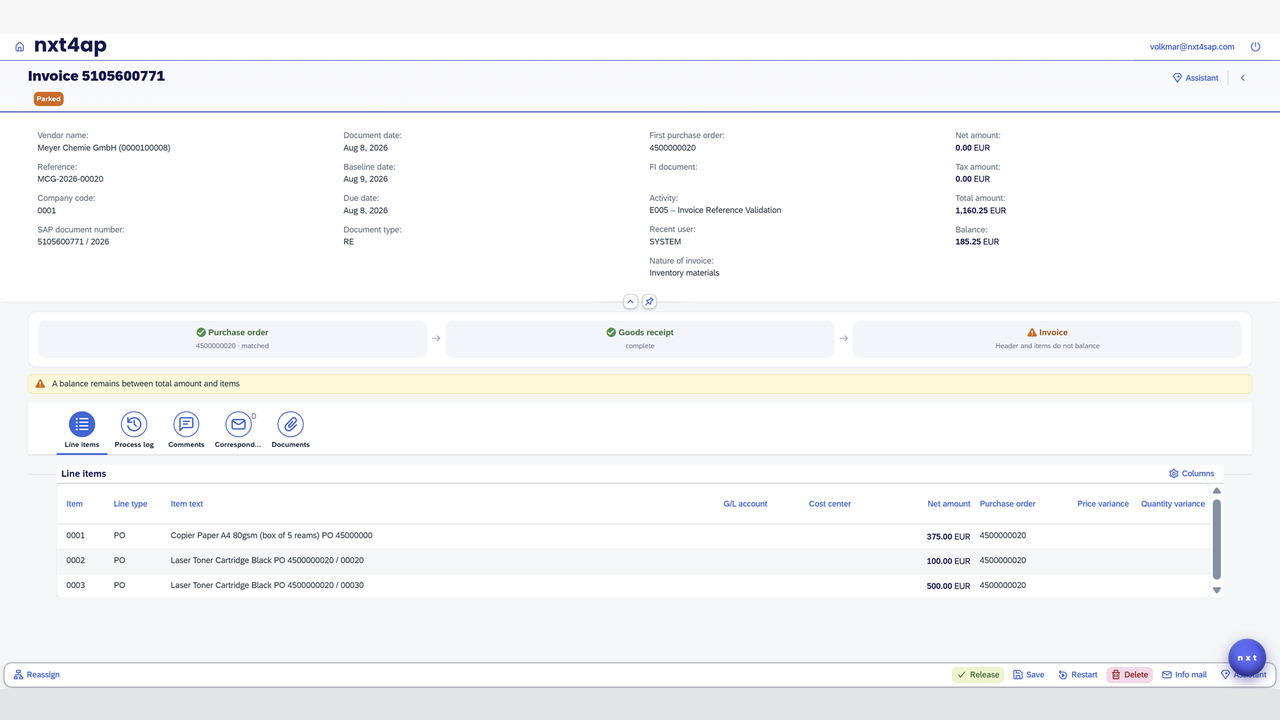
Task: Click the Goods receipt status step
Action: 640,338
